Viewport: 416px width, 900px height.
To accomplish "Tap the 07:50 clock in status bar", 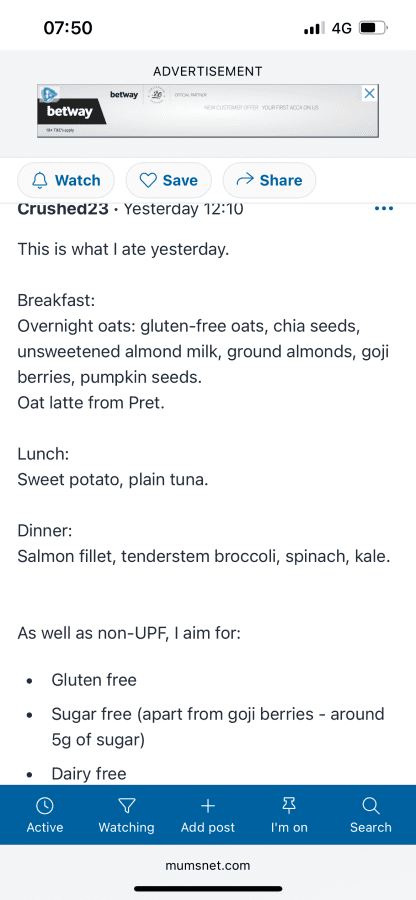I will click(68, 28).
